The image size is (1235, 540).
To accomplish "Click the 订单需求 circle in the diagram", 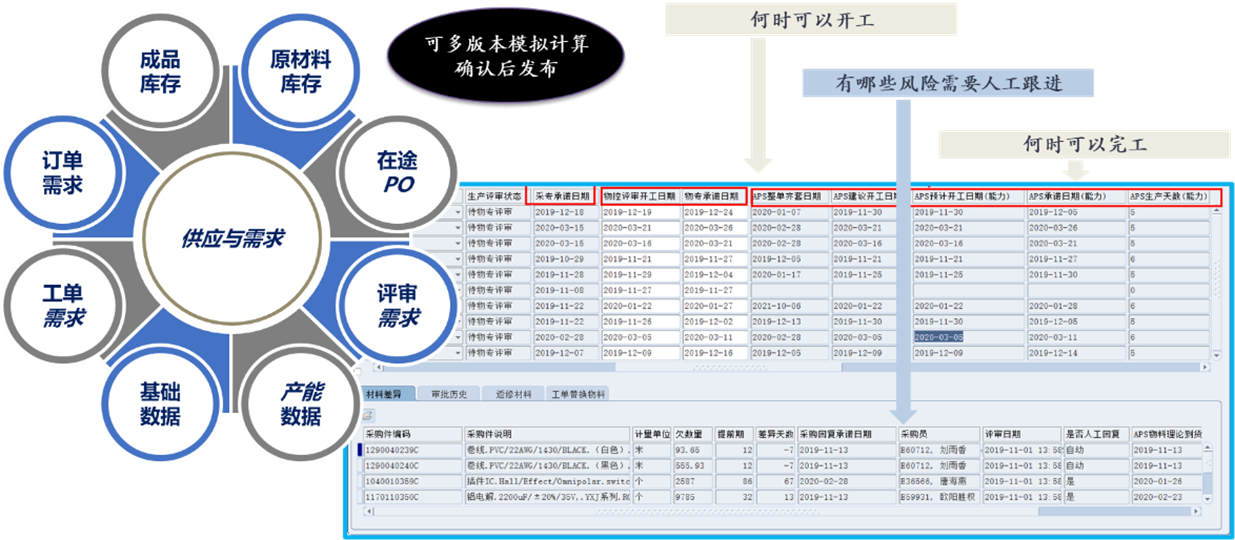I will click(62, 171).
